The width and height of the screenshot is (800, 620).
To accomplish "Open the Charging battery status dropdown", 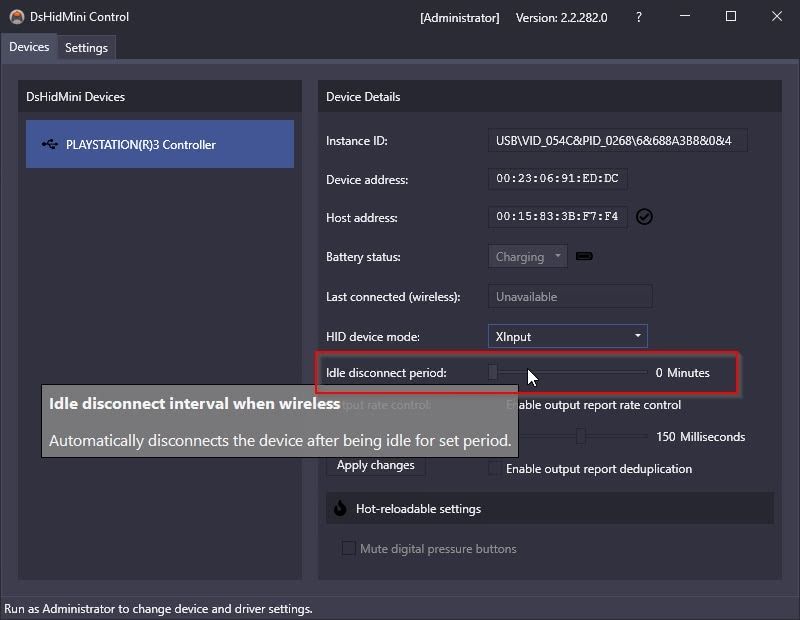I will pyautogui.click(x=528, y=257).
